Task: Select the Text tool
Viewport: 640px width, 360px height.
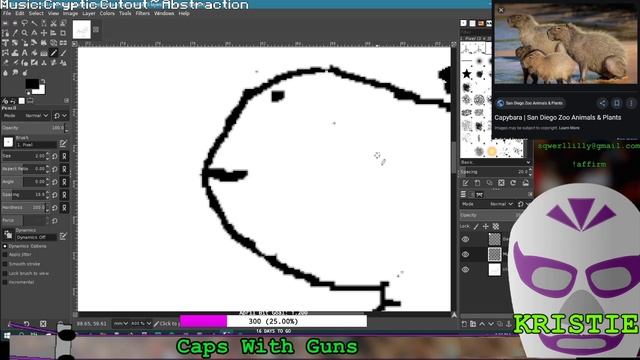Action: pos(25,53)
